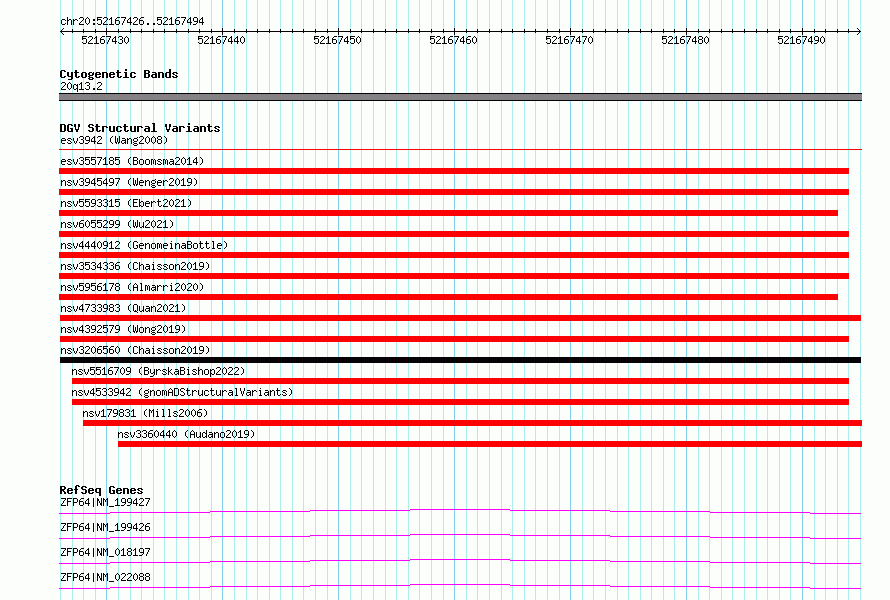Viewport: 890px width, 600px height.
Task: Click the gray 20q13.2 cytogenetic band bar
Action: pos(460,97)
